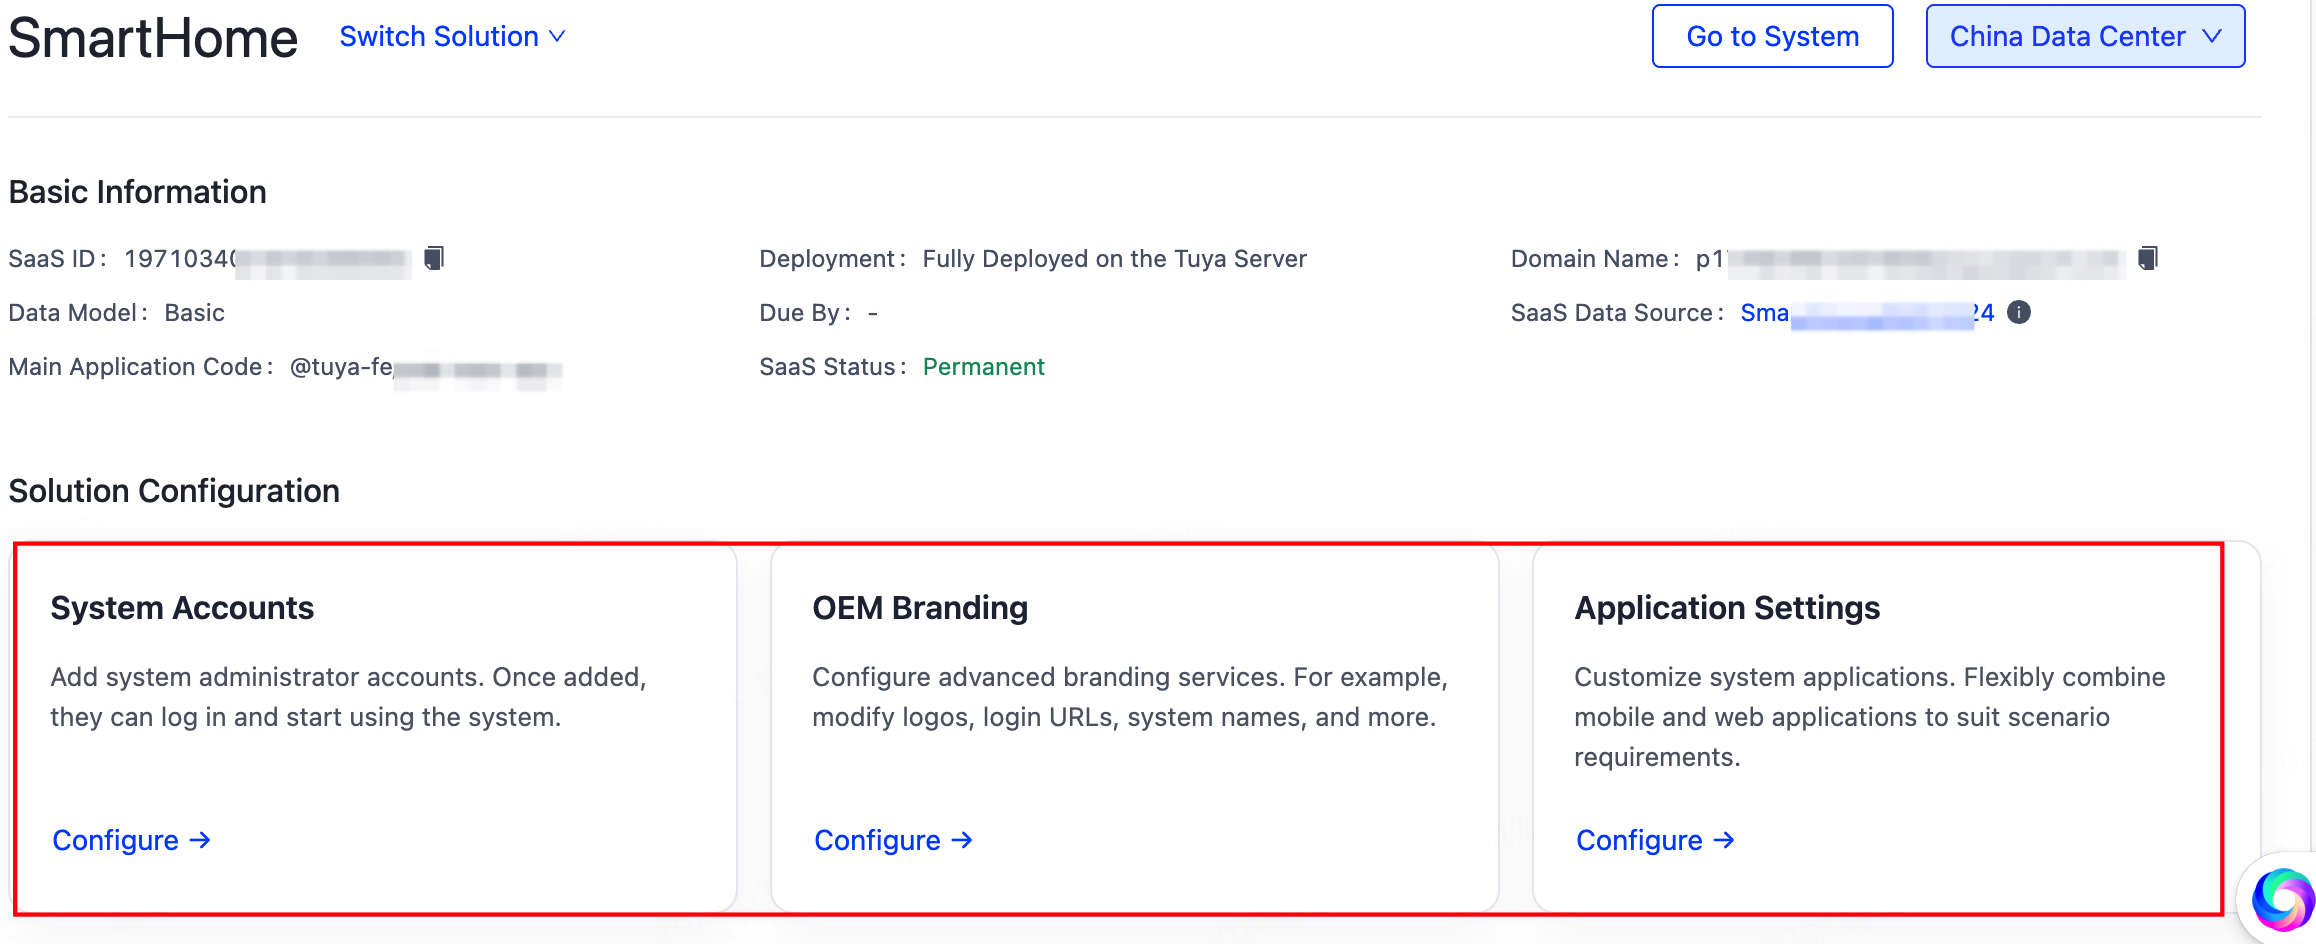This screenshot has width=2316, height=944.
Task: Click the chevron on China Data Center
Action: pos(2214,36)
